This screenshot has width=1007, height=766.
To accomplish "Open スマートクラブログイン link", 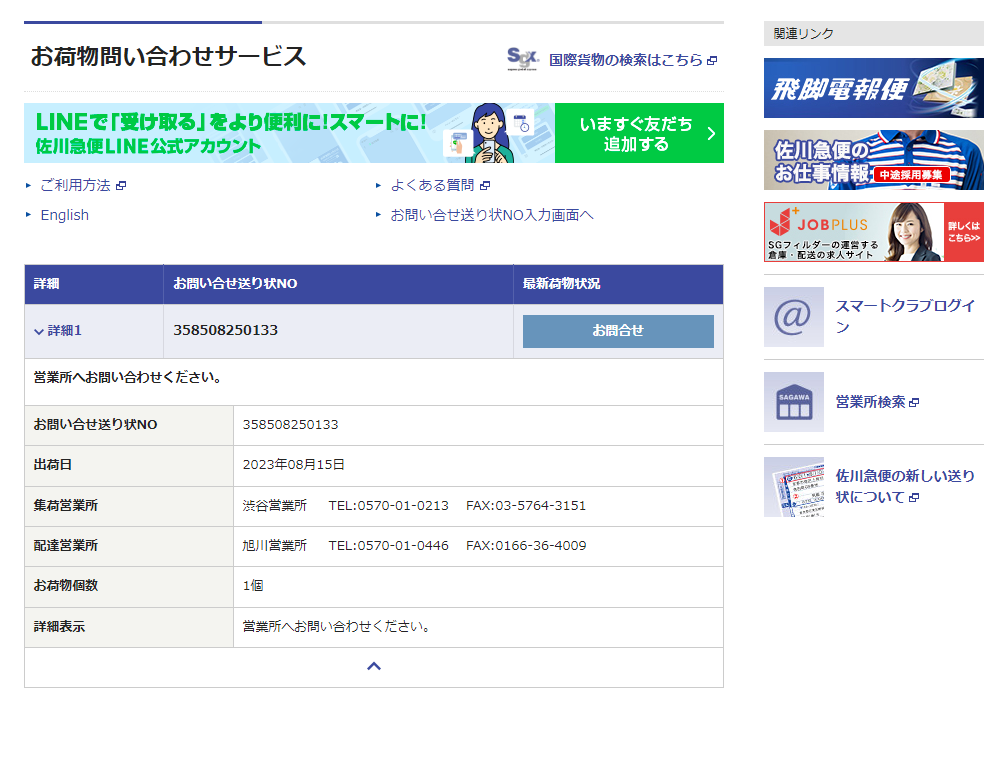I will [905, 316].
